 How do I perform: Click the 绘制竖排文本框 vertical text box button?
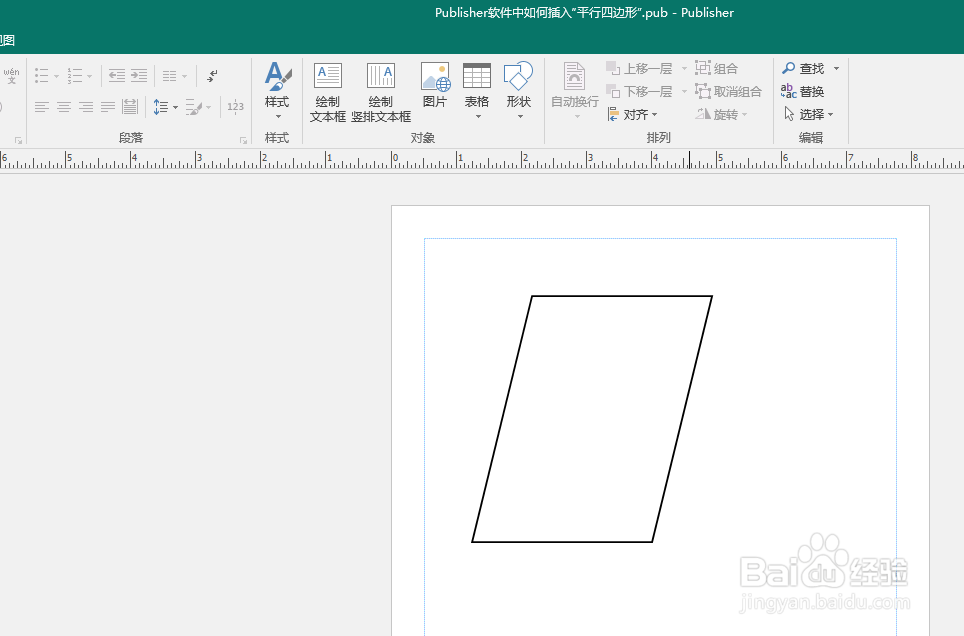click(381, 92)
